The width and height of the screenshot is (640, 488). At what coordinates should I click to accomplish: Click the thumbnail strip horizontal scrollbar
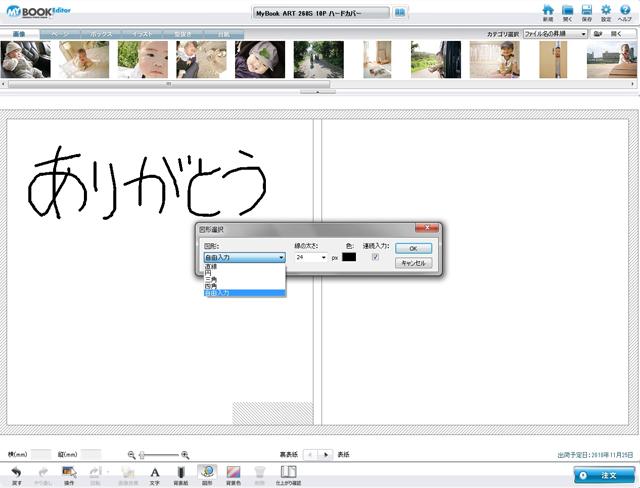tap(169, 84)
